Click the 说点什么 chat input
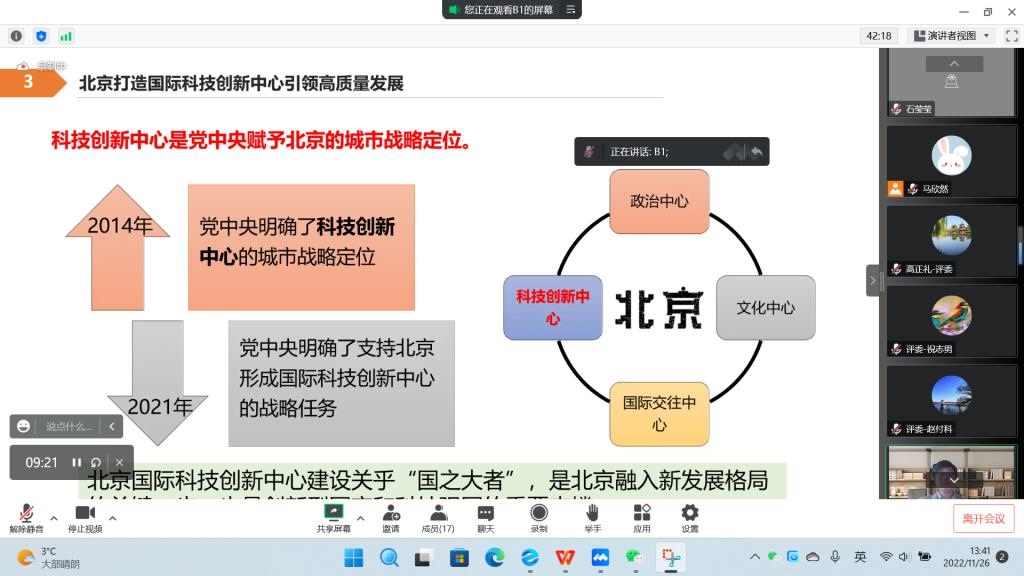This screenshot has height=576, width=1024. [x=69, y=426]
